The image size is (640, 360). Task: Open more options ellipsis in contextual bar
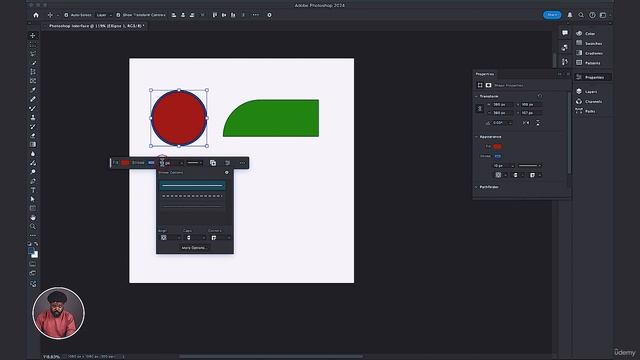[242, 163]
